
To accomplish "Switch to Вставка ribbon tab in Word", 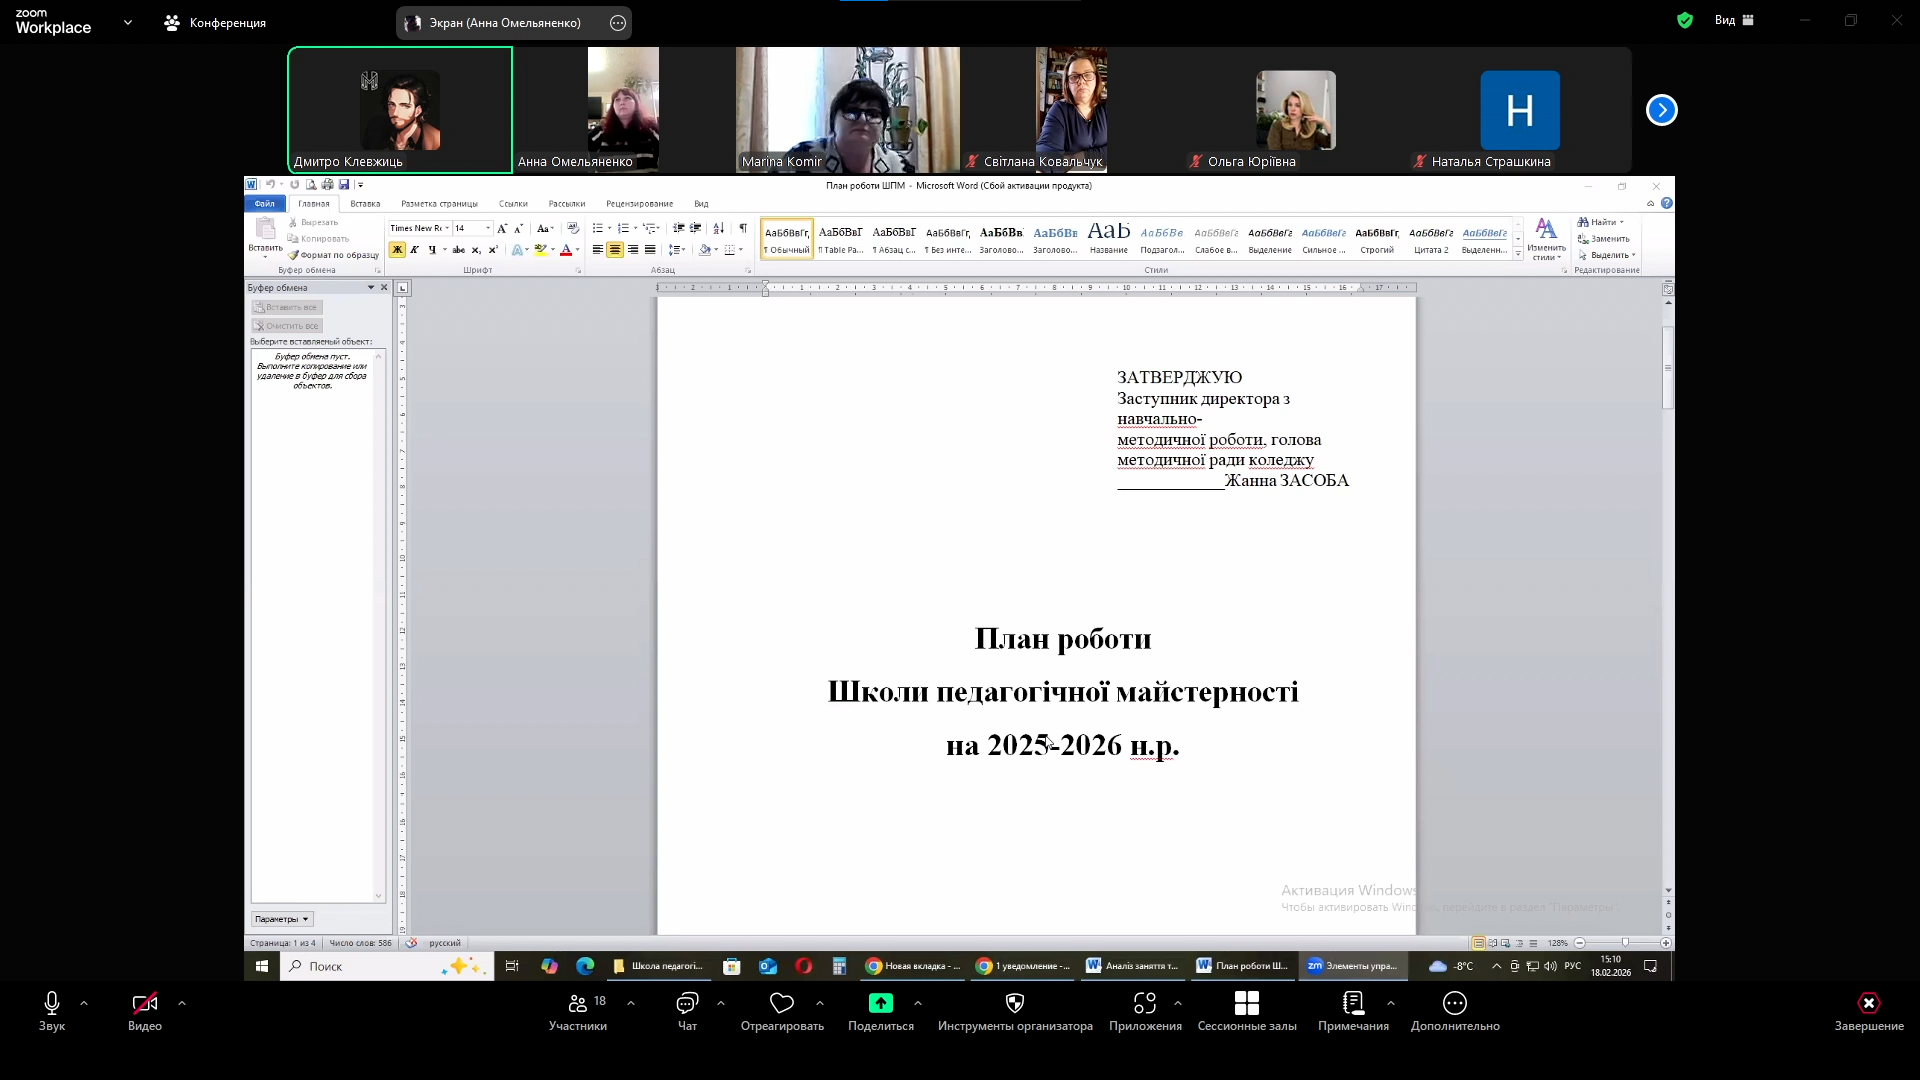I will (365, 204).
